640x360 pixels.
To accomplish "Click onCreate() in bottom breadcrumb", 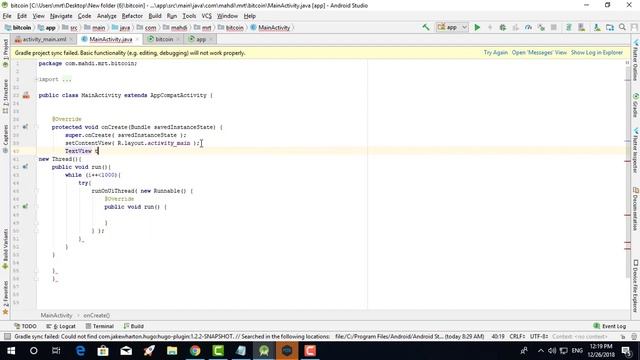I will 96,315.
